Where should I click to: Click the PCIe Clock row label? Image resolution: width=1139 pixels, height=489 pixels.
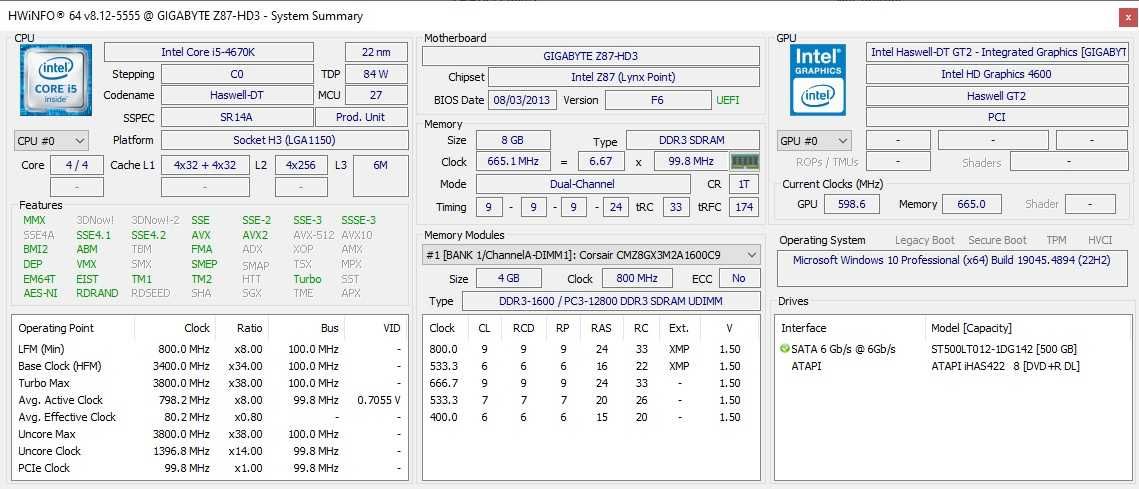tap(44, 468)
